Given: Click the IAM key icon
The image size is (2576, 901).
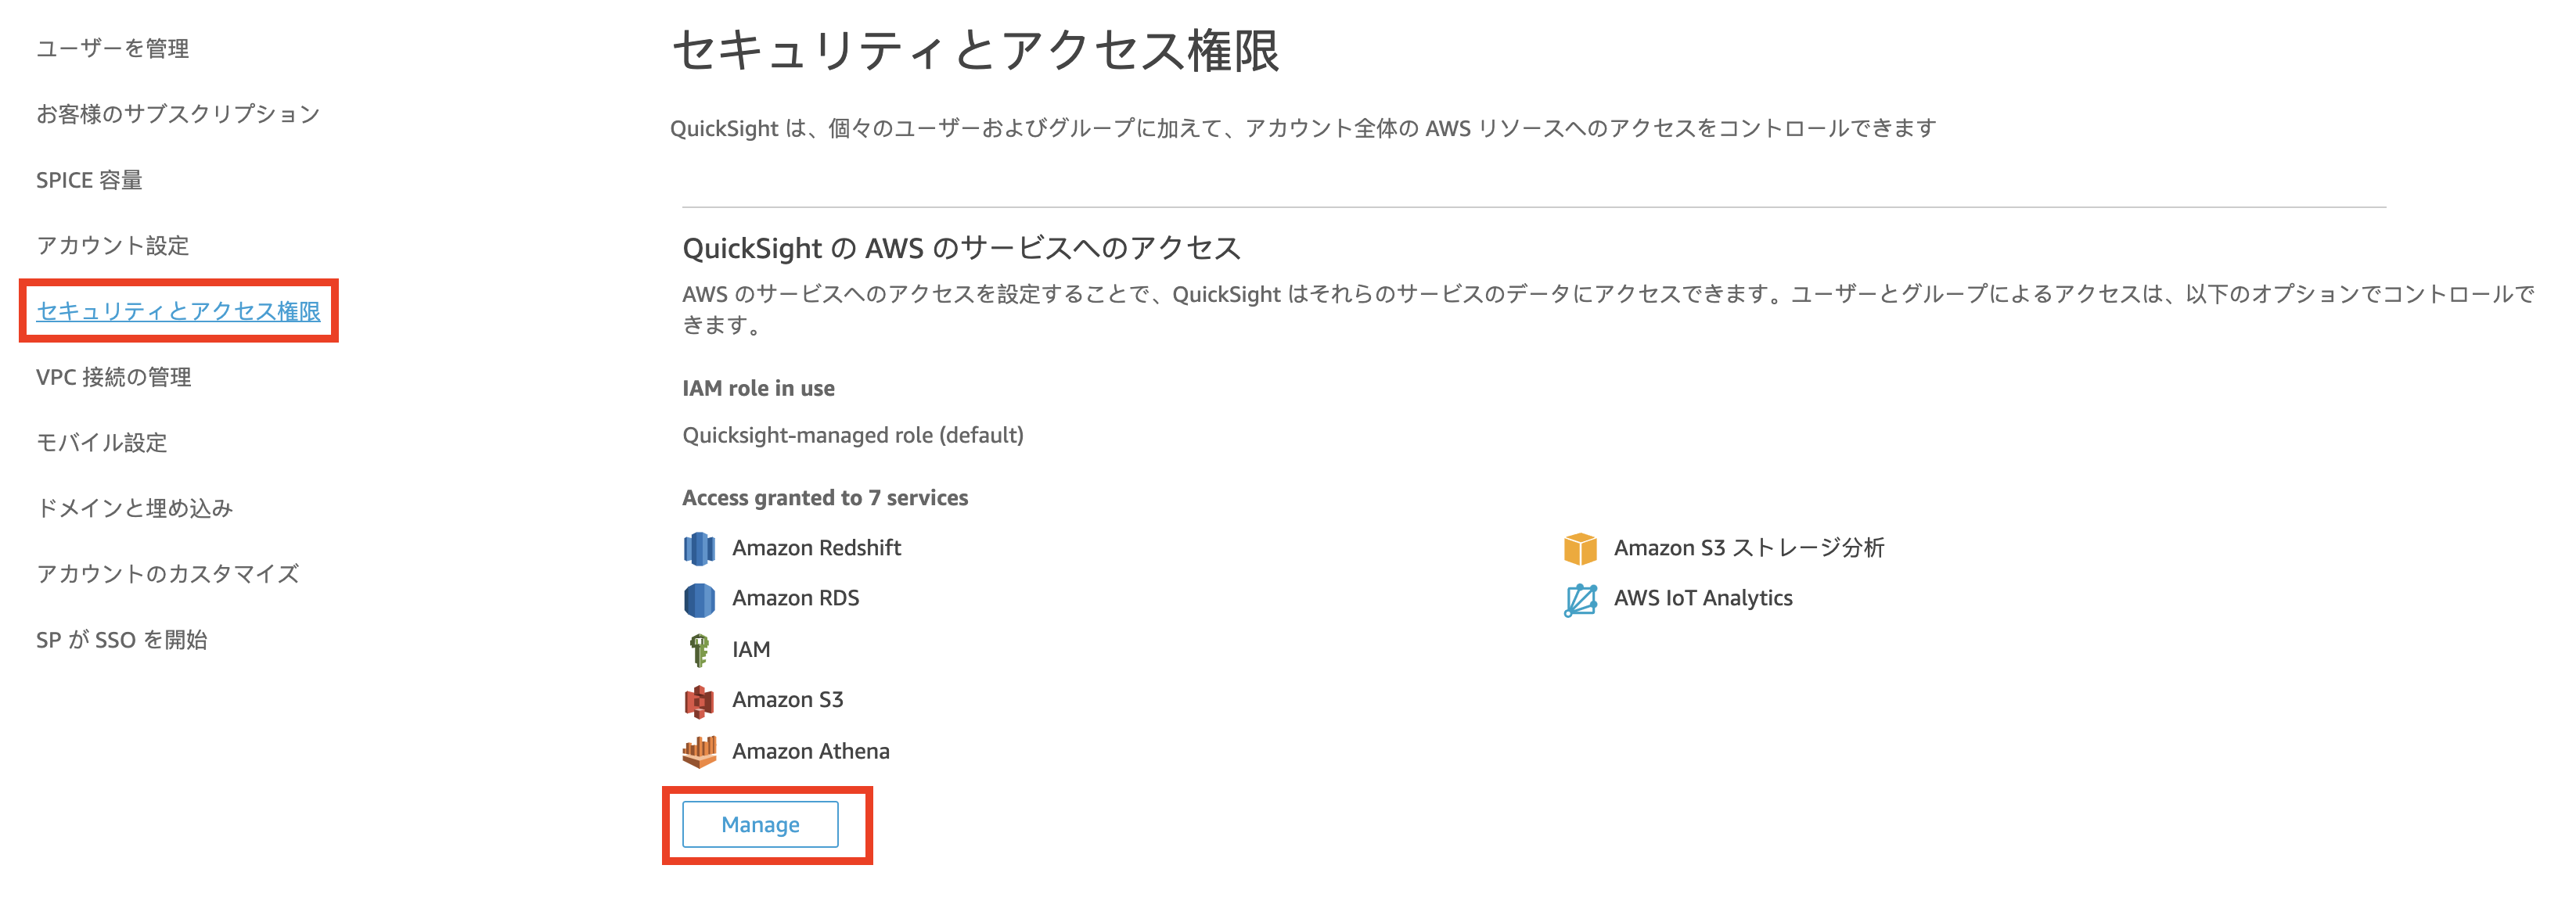Looking at the screenshot, I should click(700, 649).
